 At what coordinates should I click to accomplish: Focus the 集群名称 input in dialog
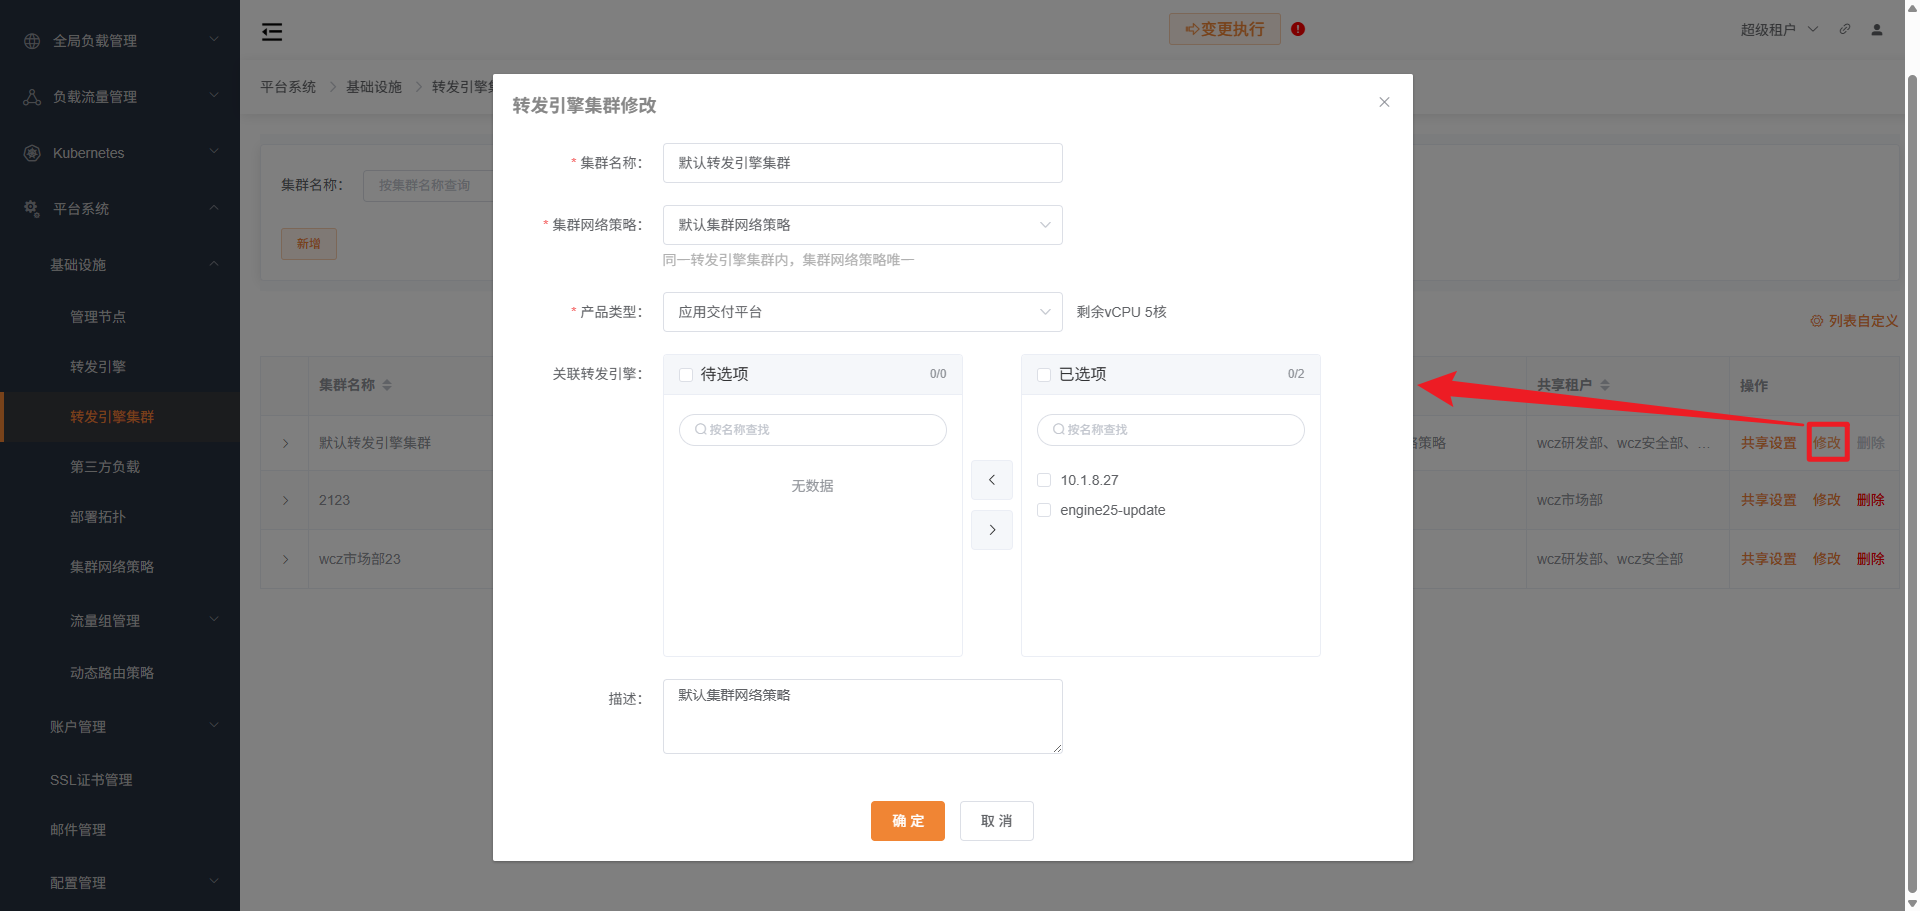[862, 163]
